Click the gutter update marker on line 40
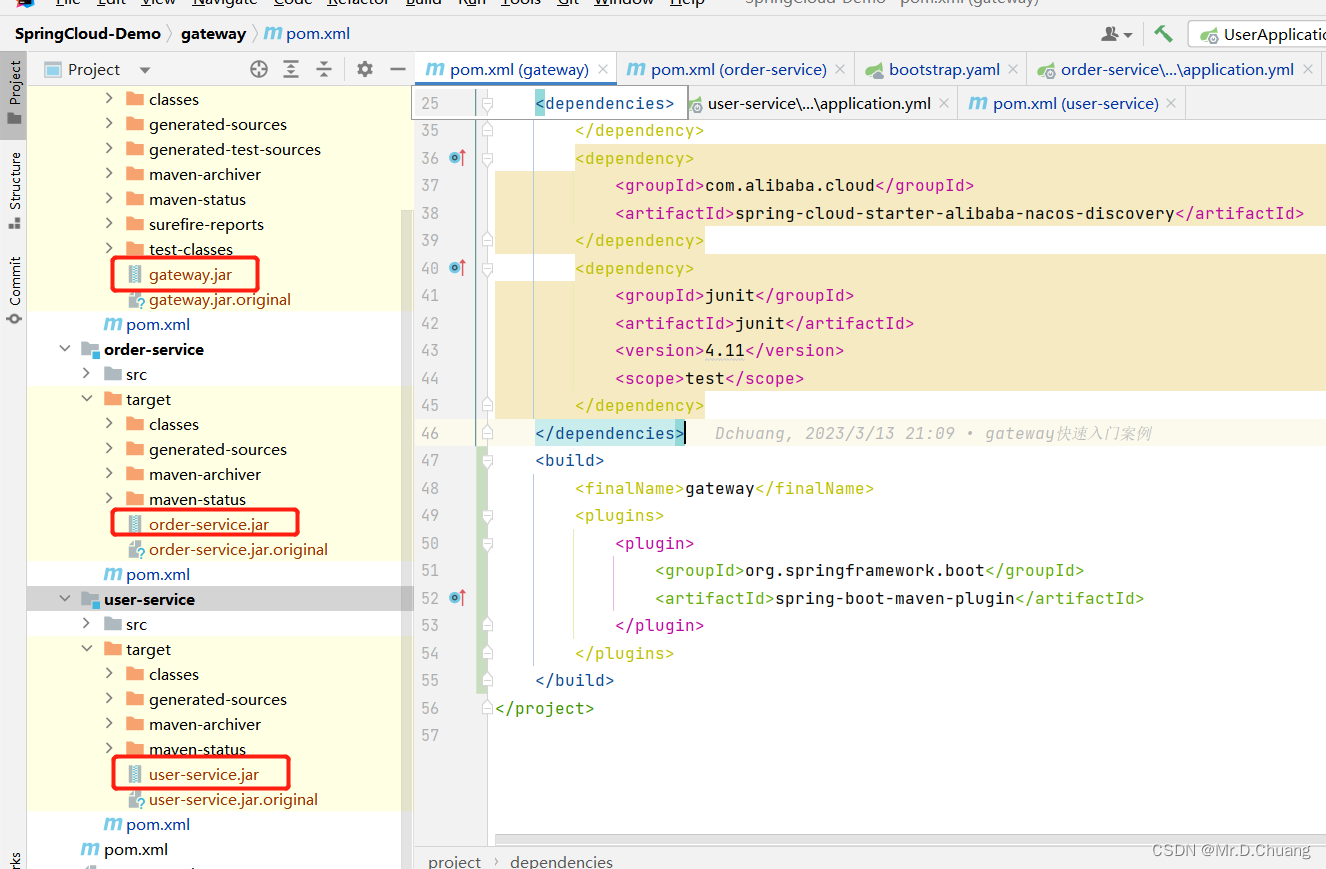 point(458,268)
